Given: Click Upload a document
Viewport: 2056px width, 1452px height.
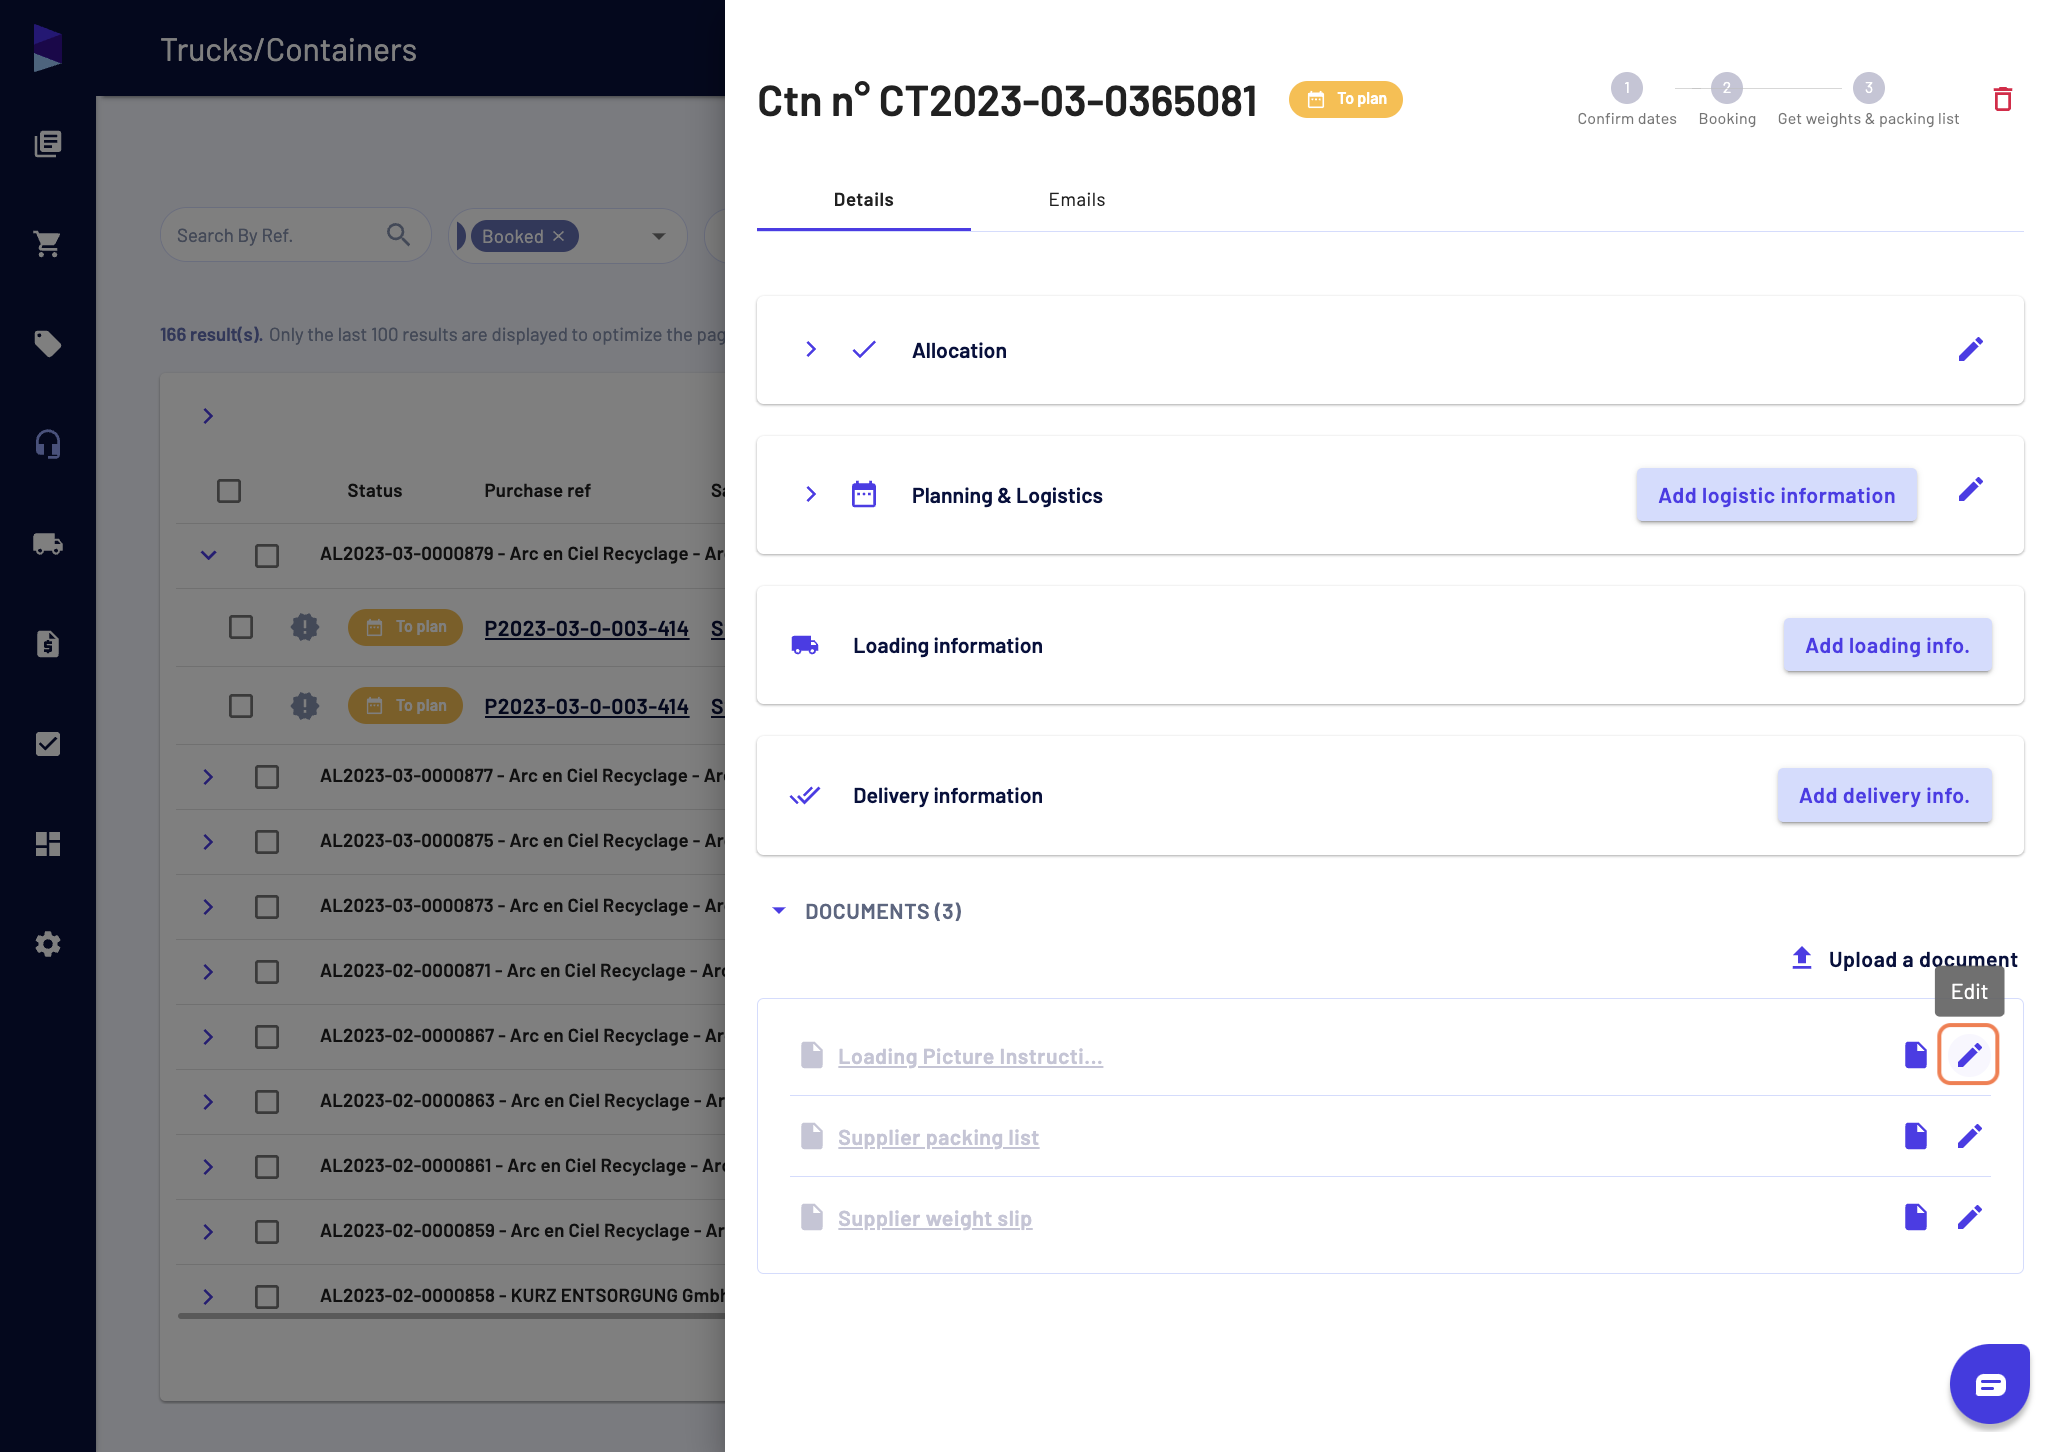Looking at the screenshot, I should click(1904, 959).
